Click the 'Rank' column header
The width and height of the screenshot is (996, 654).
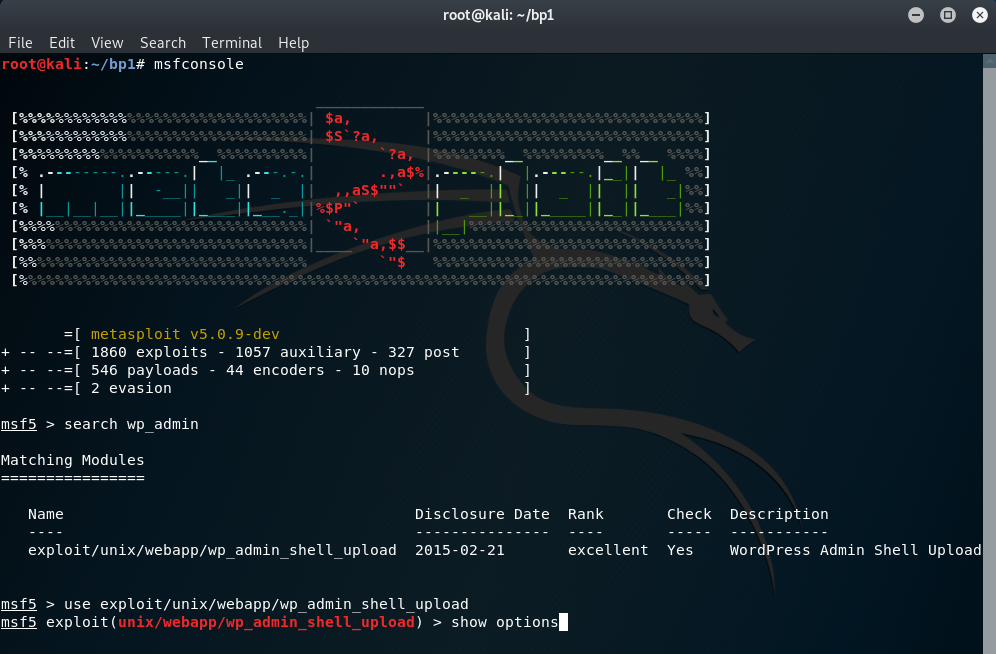point(586,514)
